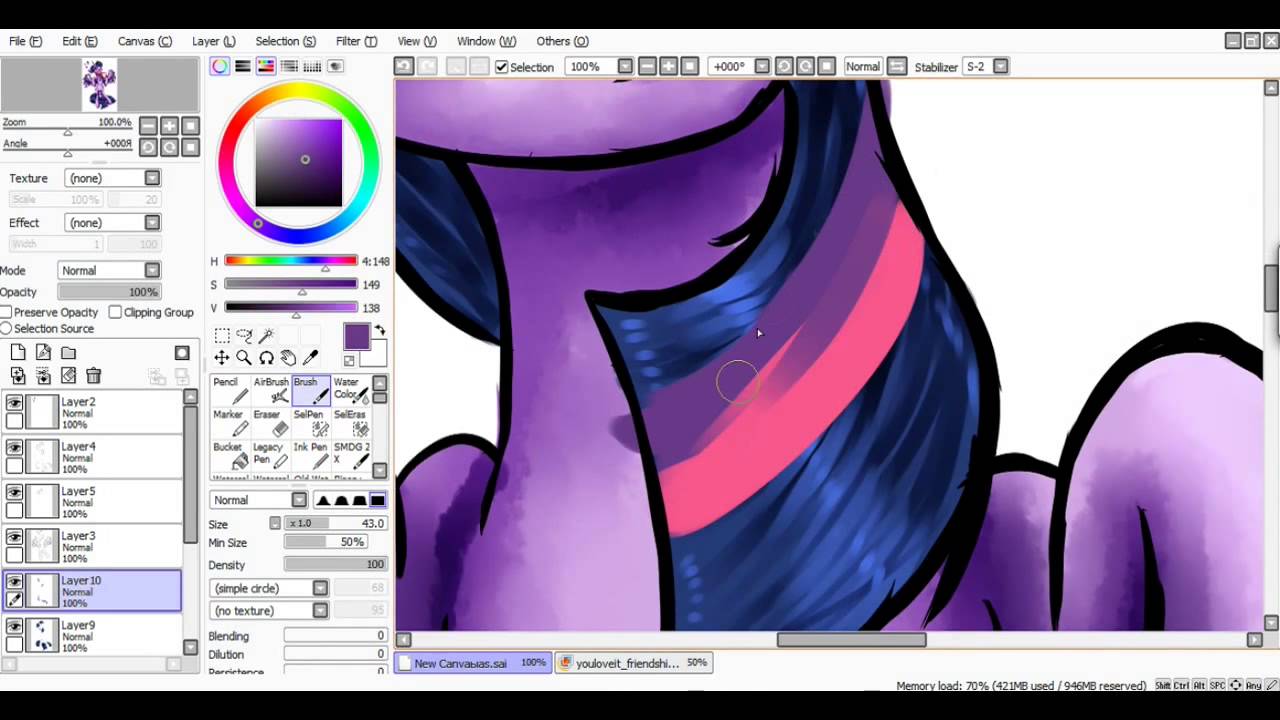Enable the Clipping Group checkbox
Viewport: 1280px width, 720px height.
[x=115, y=312]
